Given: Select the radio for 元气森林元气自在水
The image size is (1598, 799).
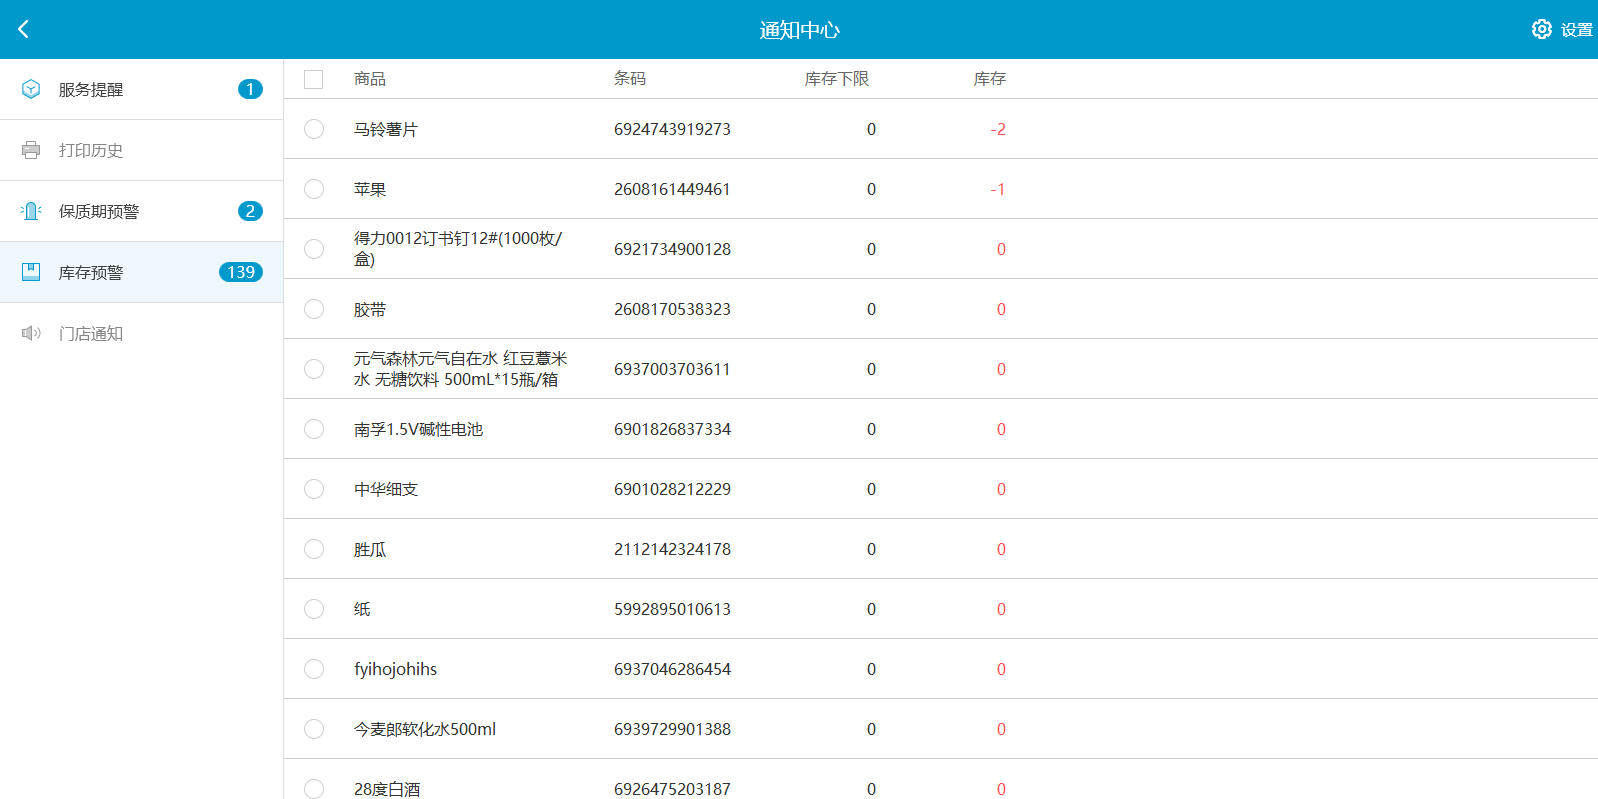Looking at the screenshot, I should (x=314, y=369).
